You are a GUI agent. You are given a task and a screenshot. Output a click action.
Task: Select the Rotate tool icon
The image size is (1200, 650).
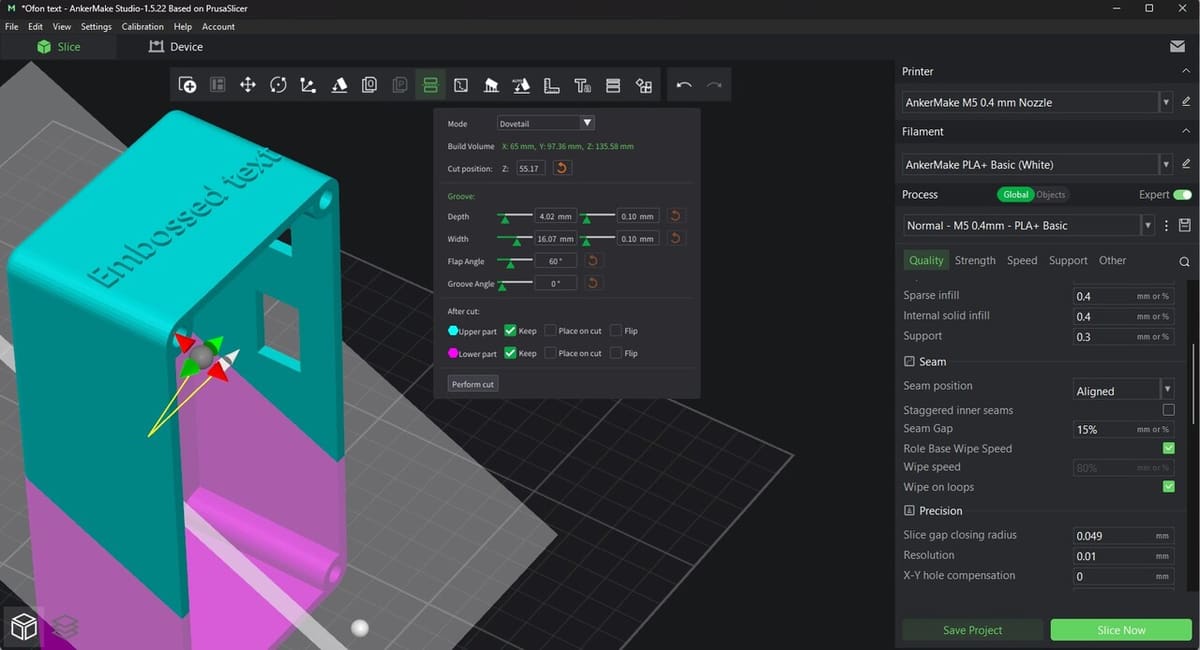coord(278,85)
